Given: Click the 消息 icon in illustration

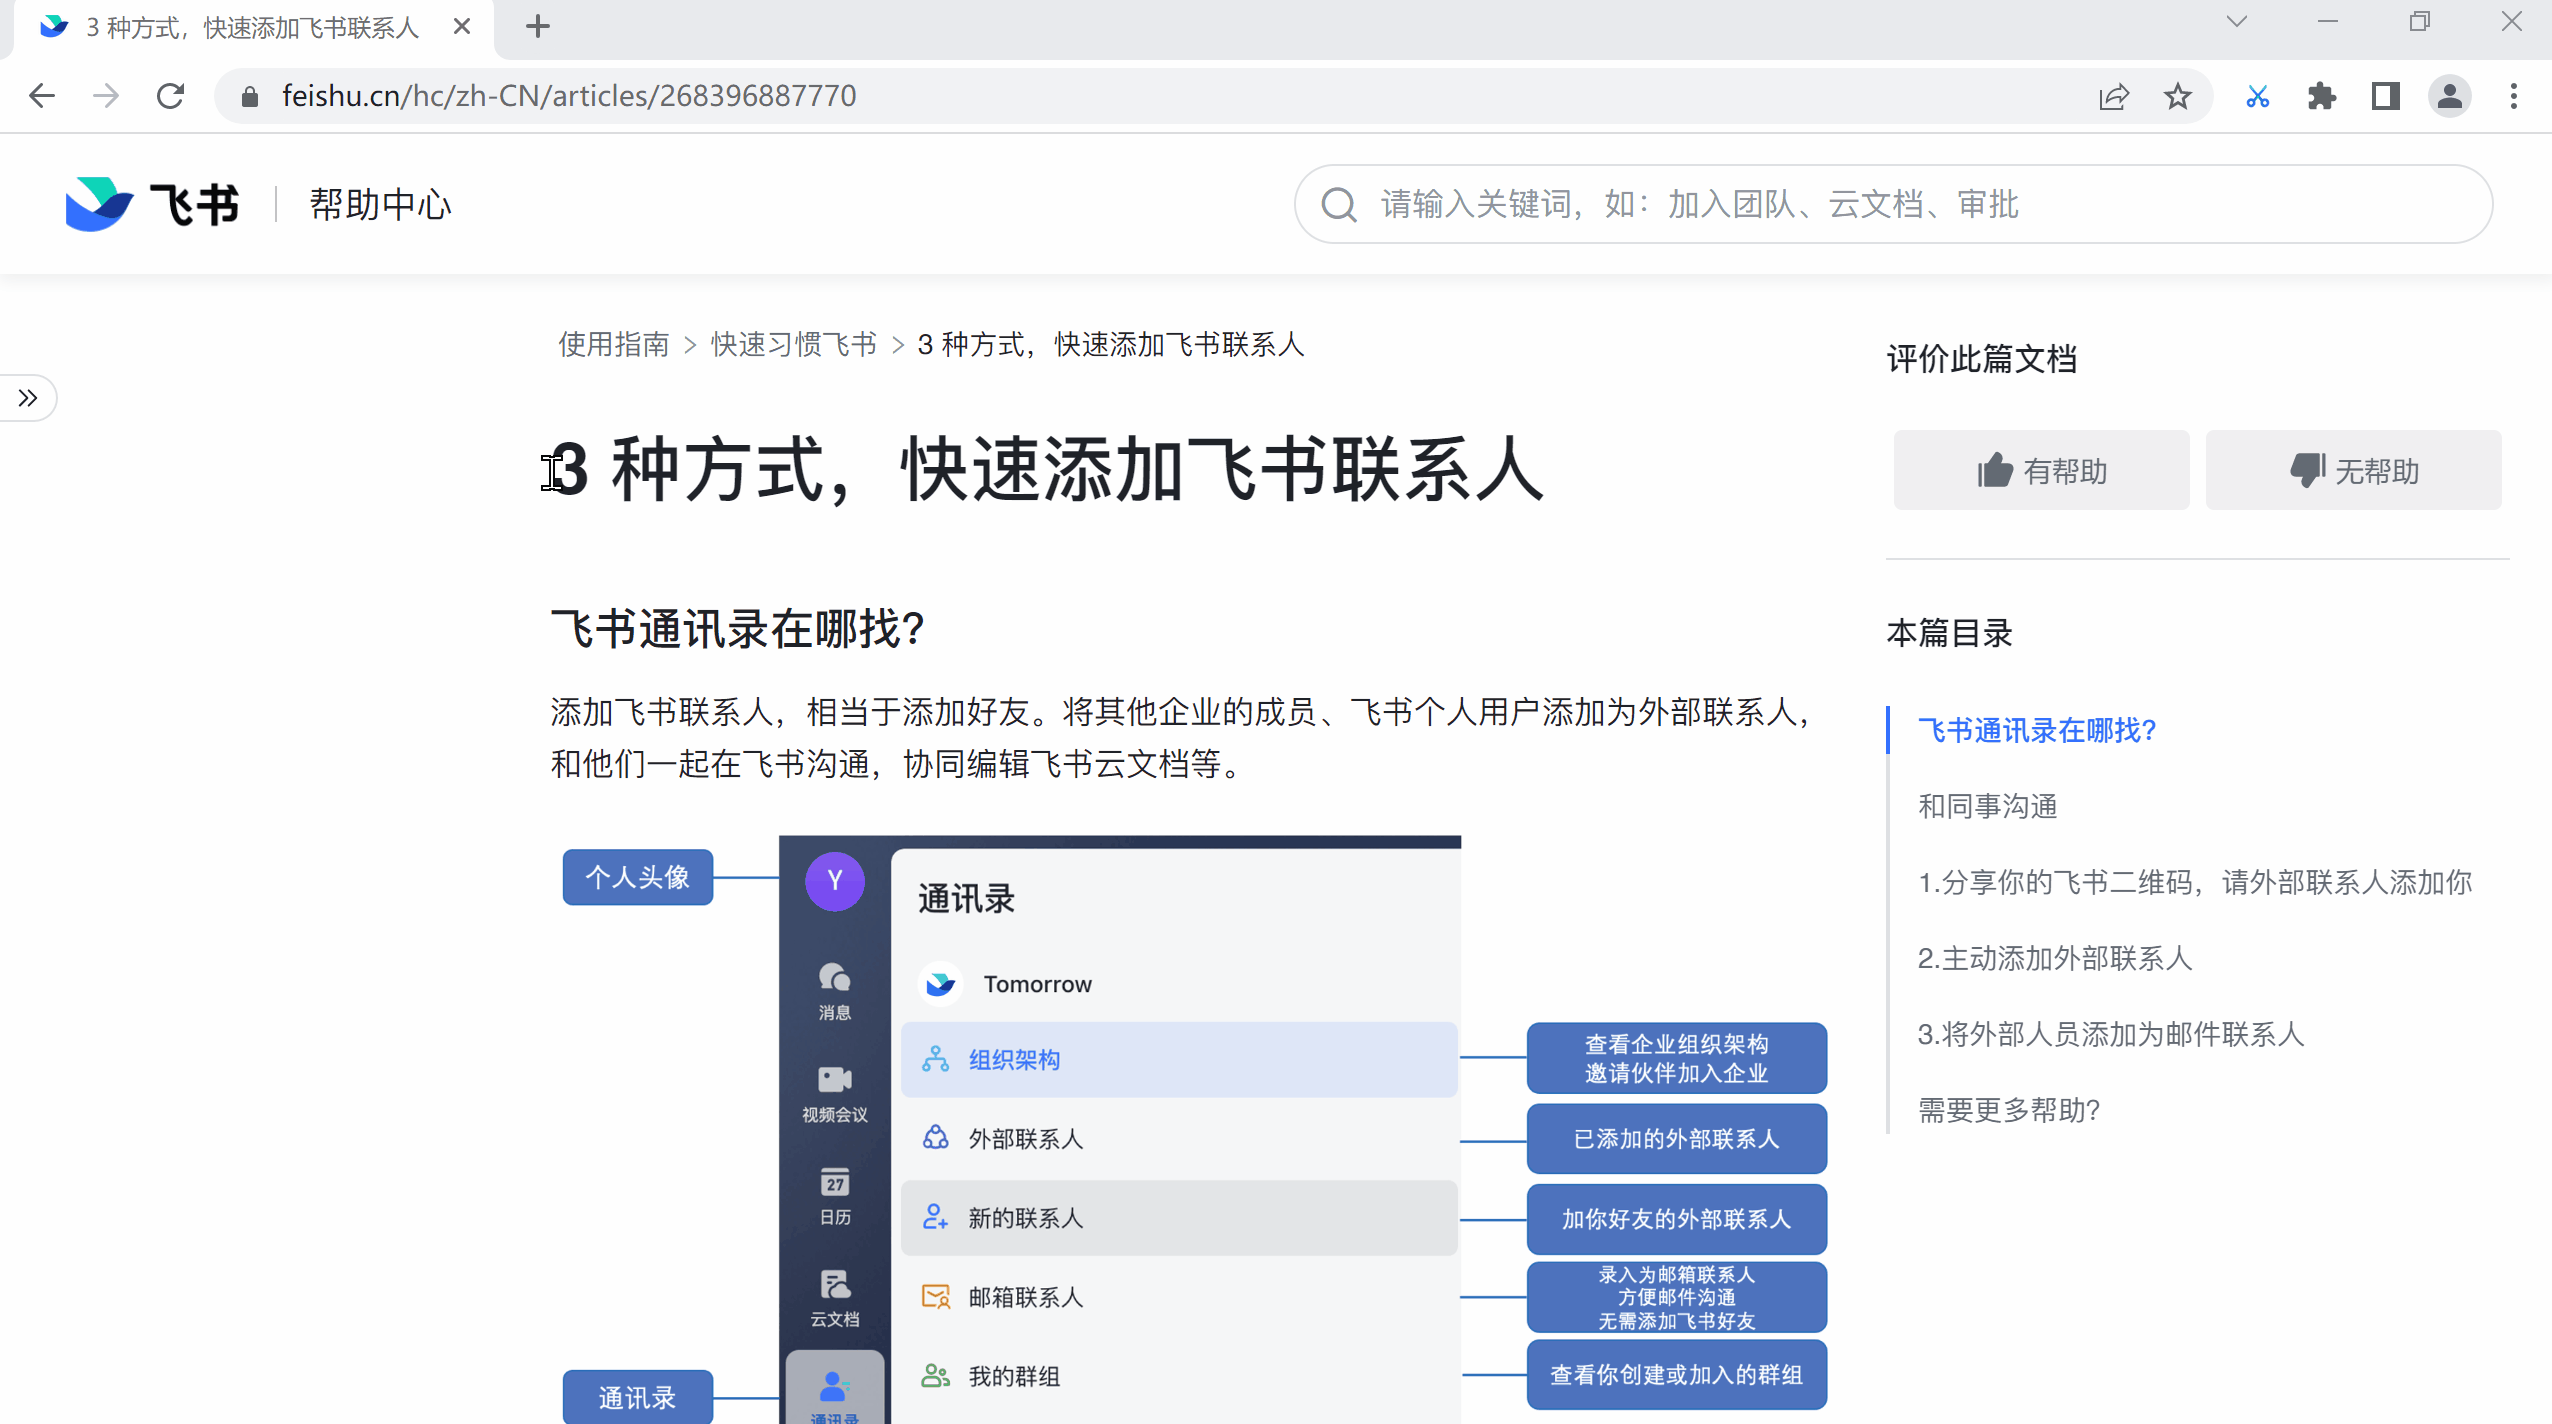Looking at the screenshot, I should pos(835,990).
